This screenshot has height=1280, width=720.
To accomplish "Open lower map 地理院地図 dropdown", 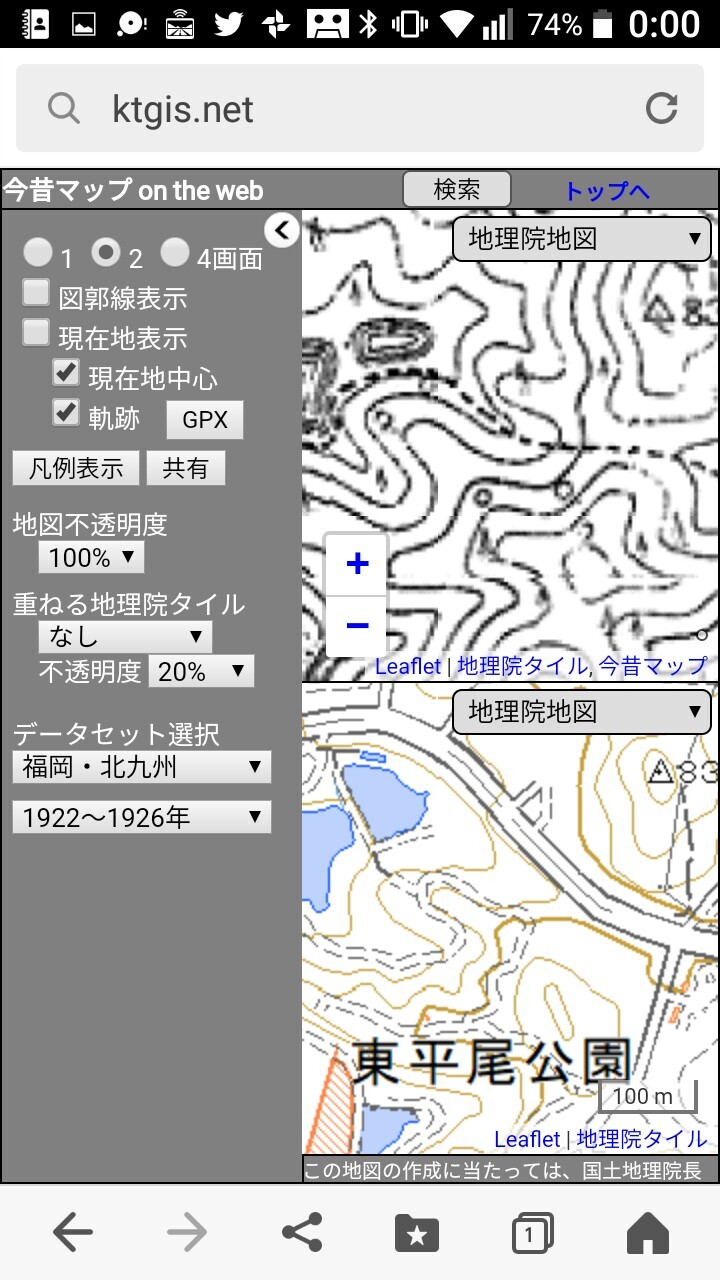I will [x=582, y=711].
